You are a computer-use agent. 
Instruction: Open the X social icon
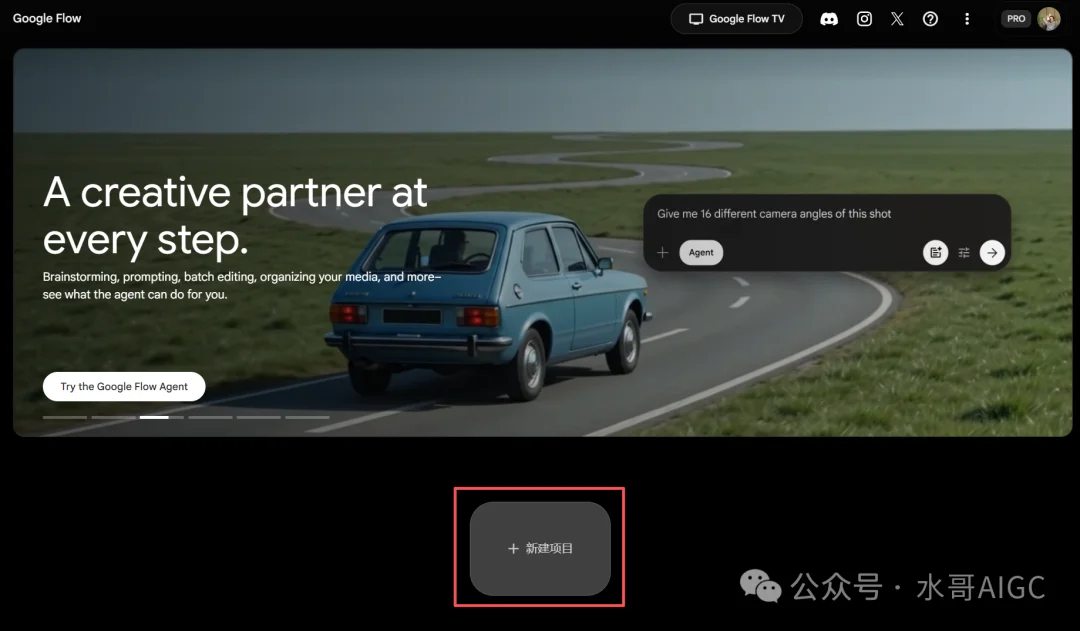[897, 19]
